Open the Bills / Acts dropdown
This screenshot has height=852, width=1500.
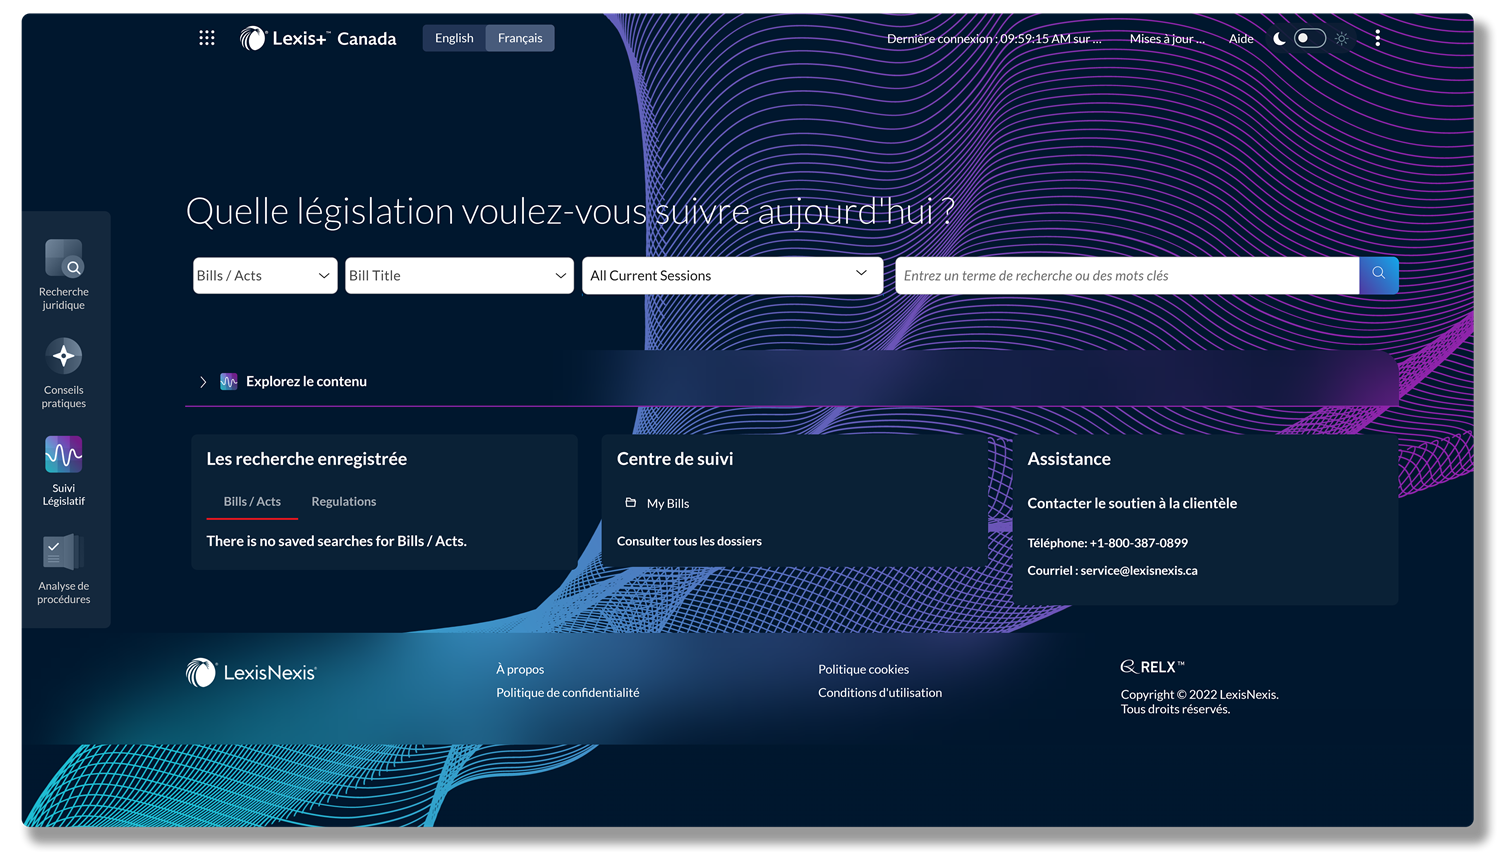coord(264,276)
